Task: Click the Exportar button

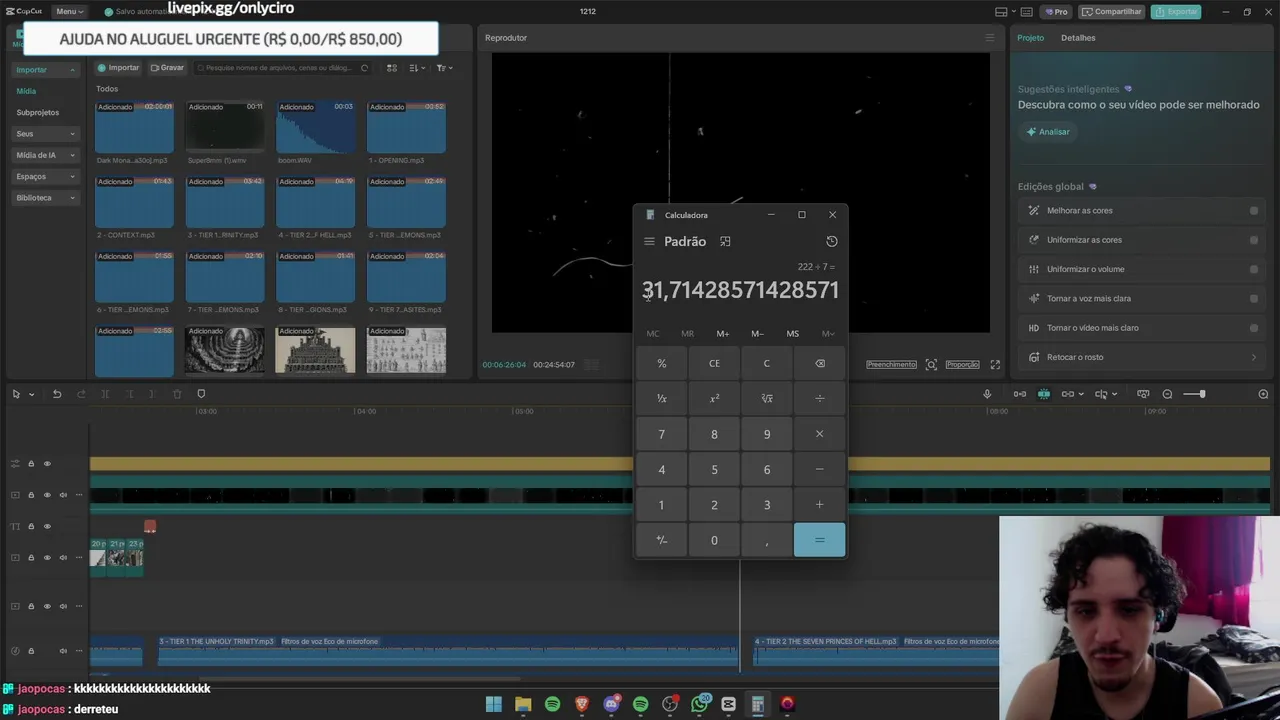Action: (x=1176, y=12)
